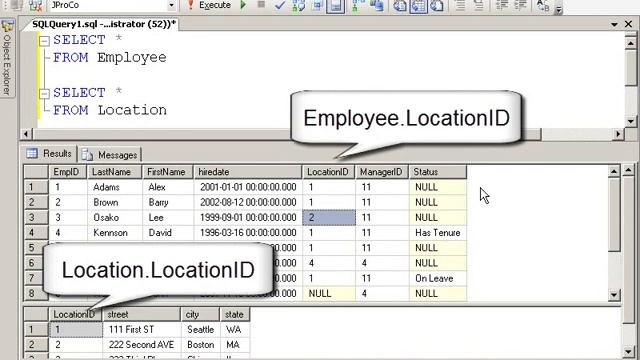The image size is (640, 360).
Task: Click the Change Connection icon
Action: click(x=36, y=5)
